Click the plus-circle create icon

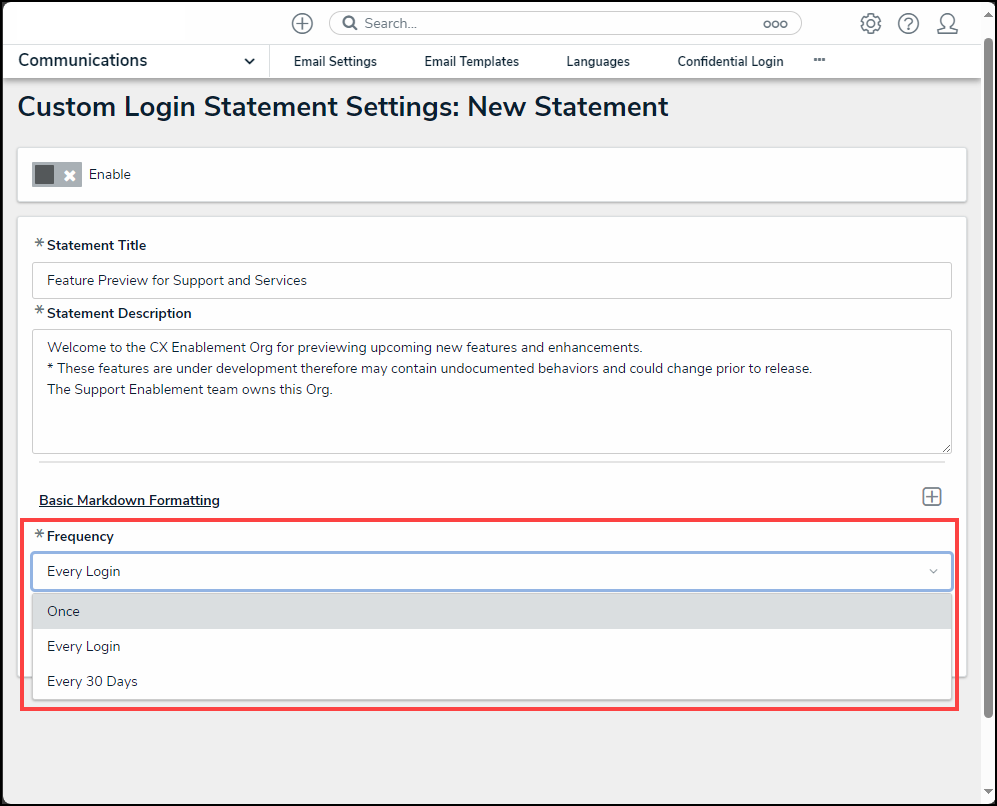302,24
